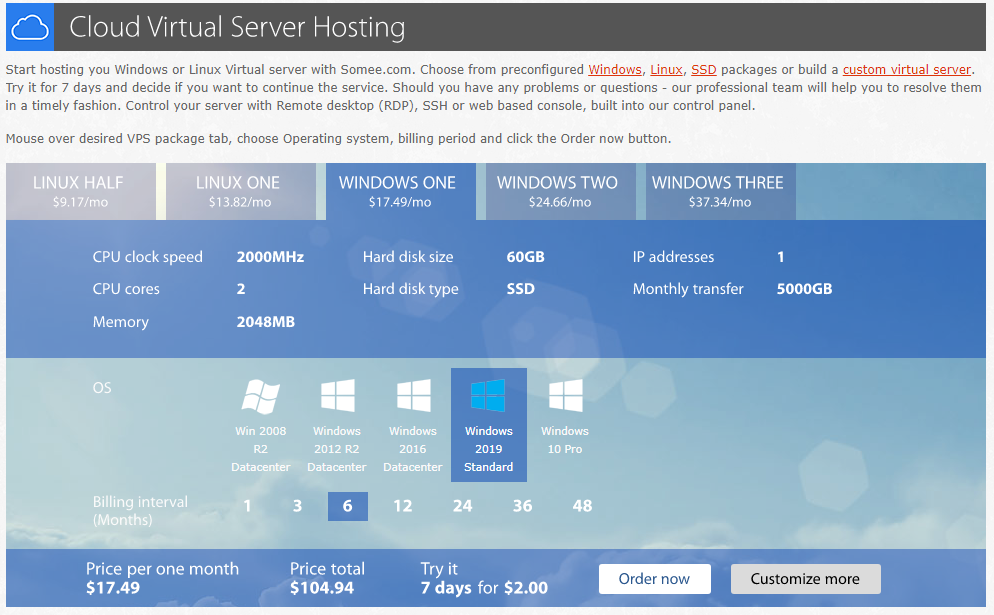Open the LINUX ONE package tab

(x=240, y=191)
